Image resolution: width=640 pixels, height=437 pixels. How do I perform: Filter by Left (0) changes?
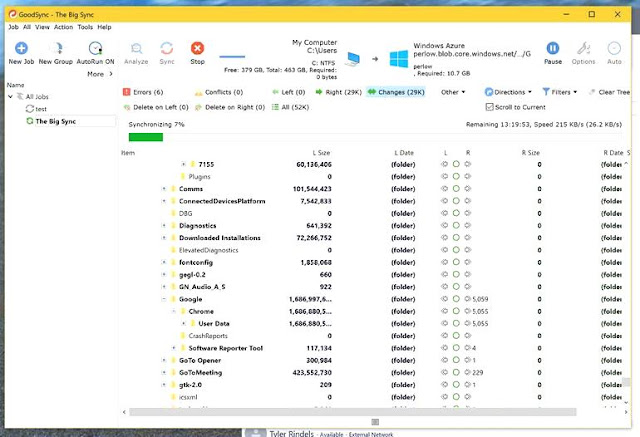point(289,92)
